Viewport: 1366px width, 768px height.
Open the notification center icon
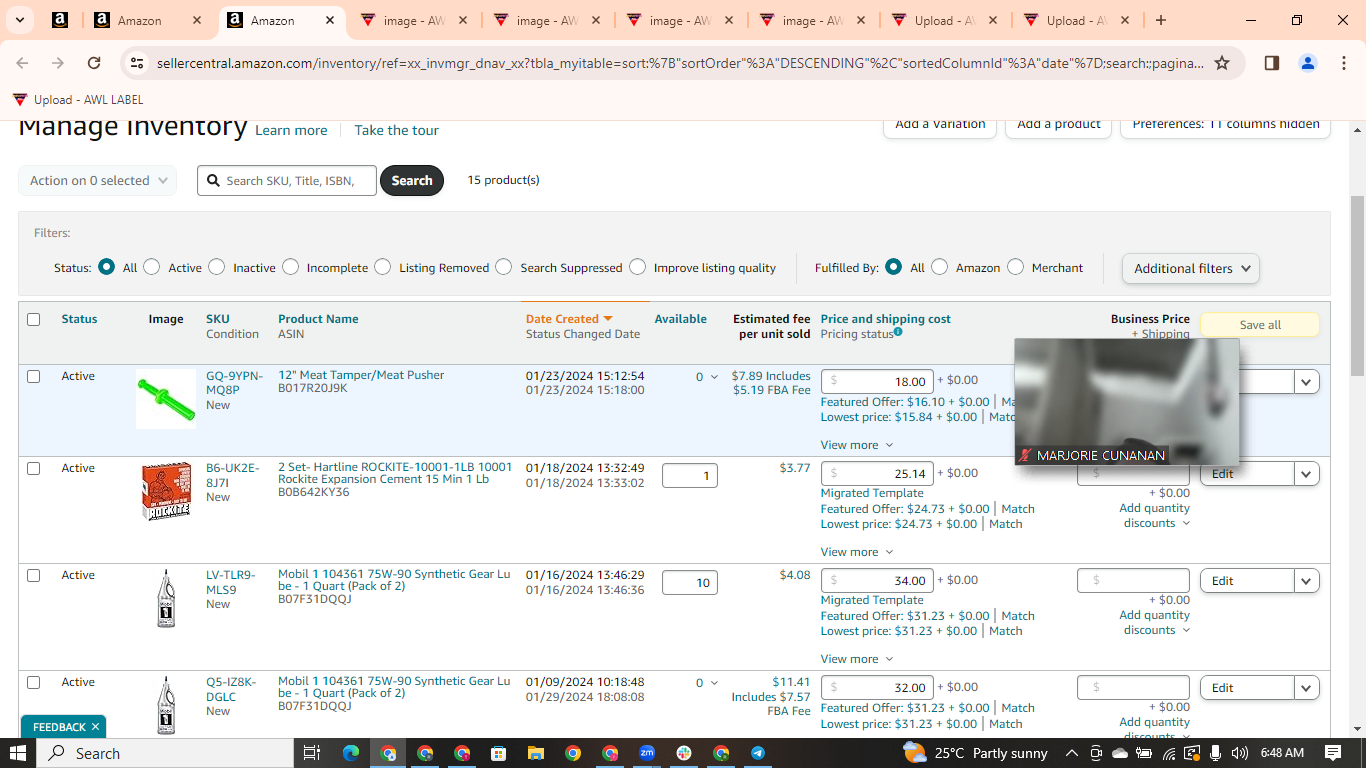[1333, 753]
